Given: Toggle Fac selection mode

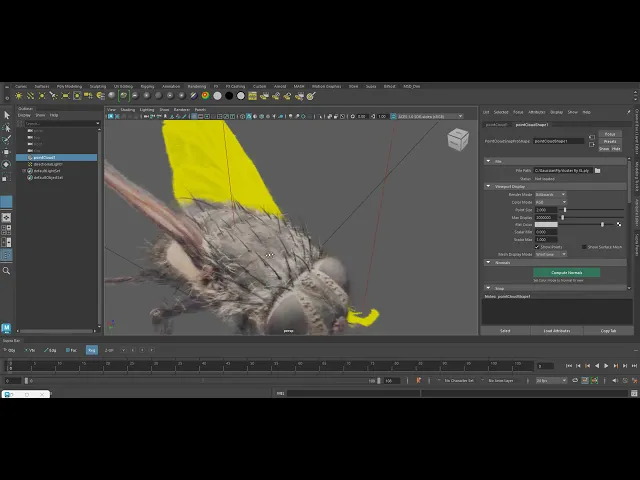Looking at the screenshot, I should click(x=71, y=350).
